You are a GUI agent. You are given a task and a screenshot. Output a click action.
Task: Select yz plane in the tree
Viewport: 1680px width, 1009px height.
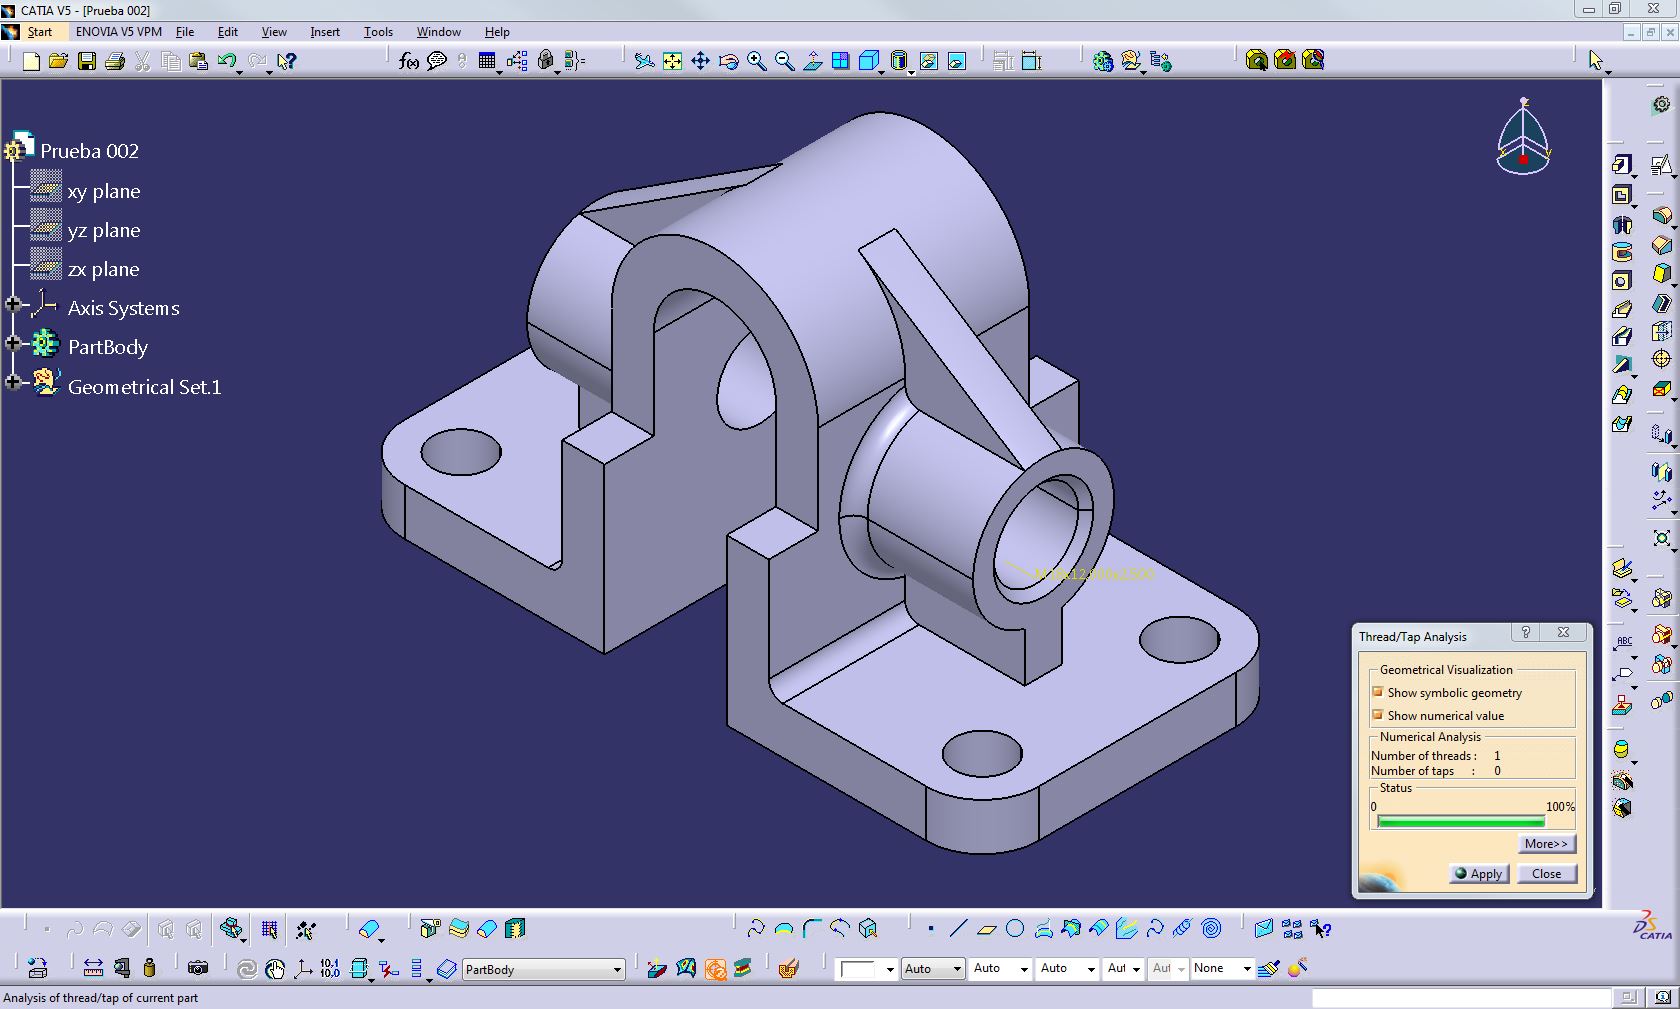coord(104,230)
